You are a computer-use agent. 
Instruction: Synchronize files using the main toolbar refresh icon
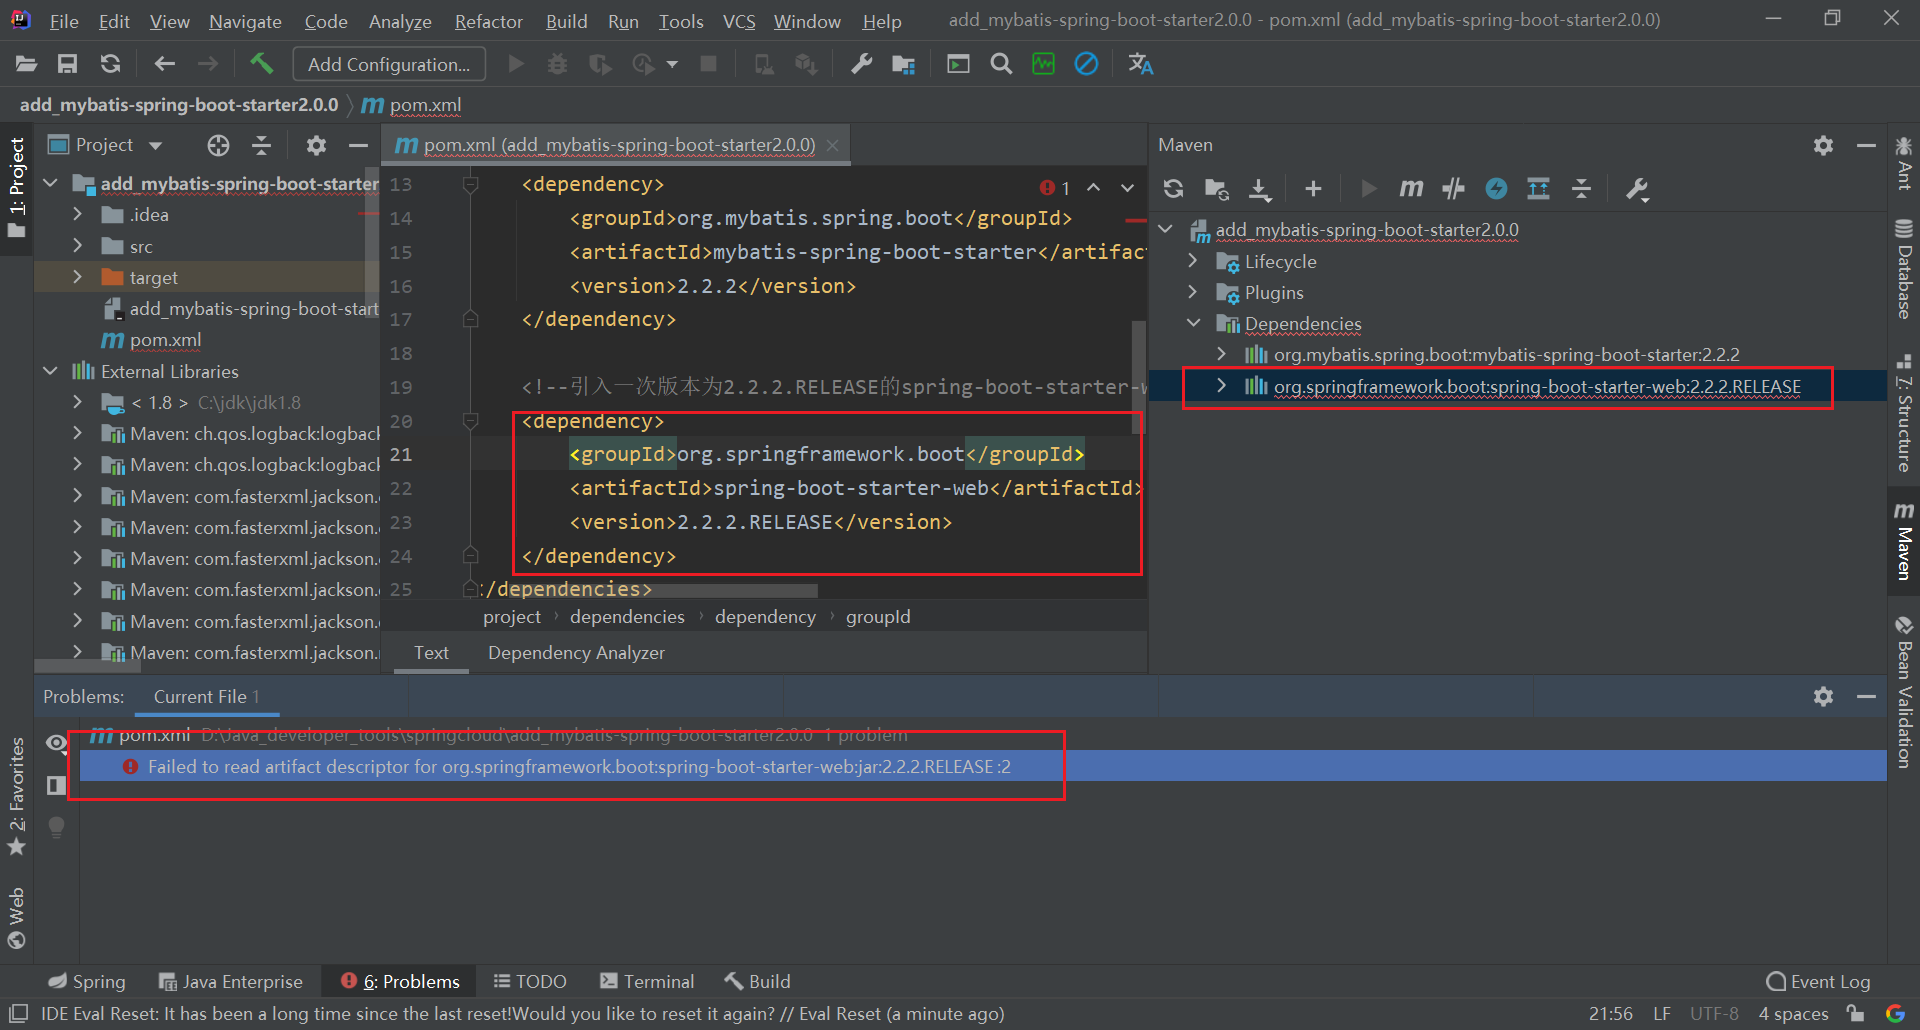110,65
